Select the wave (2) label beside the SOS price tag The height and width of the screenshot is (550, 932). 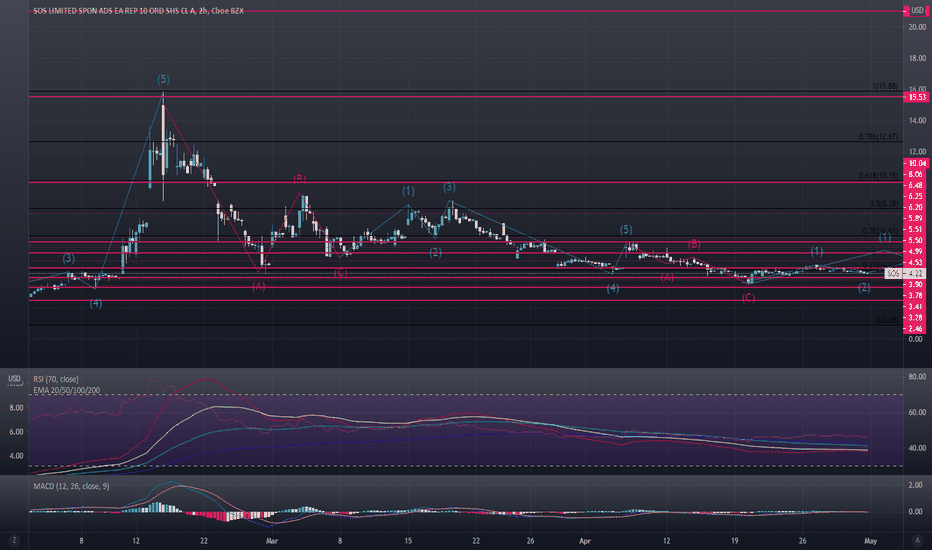864,287
